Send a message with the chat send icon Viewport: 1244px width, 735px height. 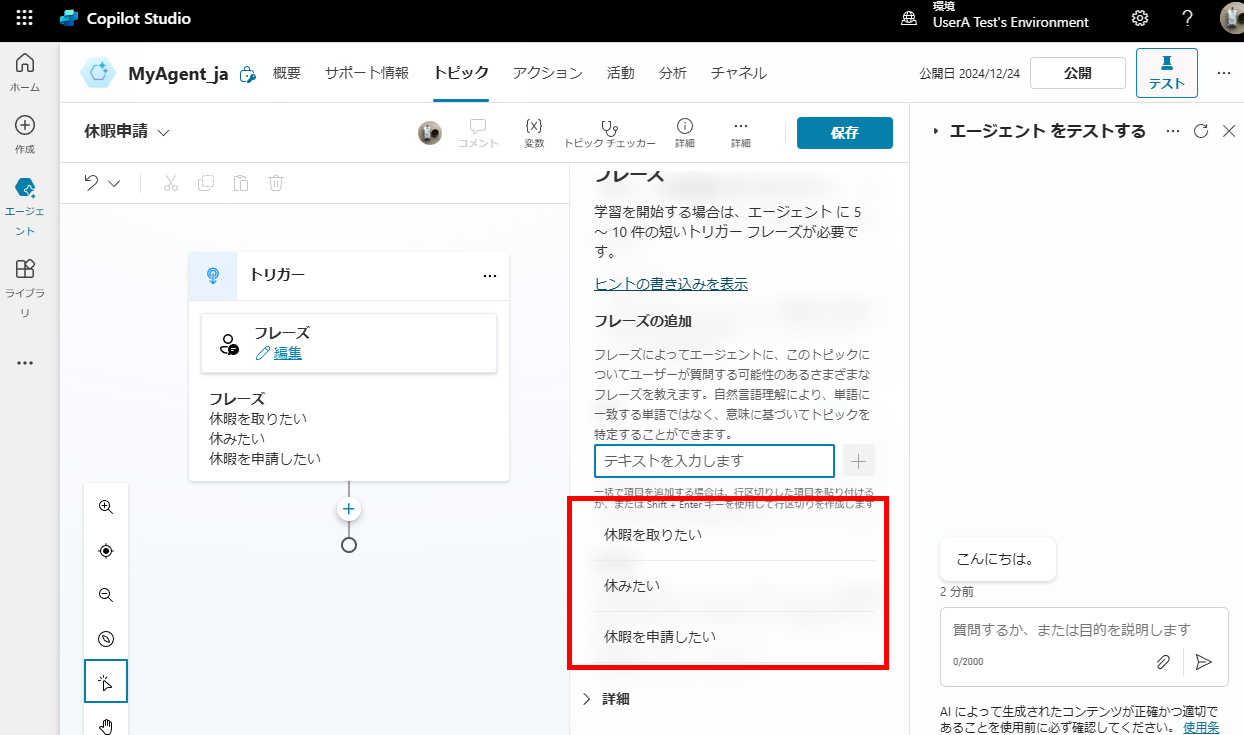tap(1204, 661)
